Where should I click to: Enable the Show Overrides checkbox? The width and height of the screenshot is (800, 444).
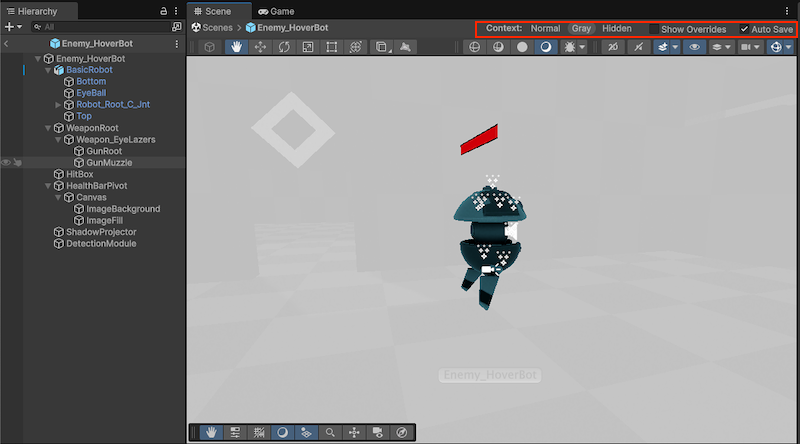point(654,29)
